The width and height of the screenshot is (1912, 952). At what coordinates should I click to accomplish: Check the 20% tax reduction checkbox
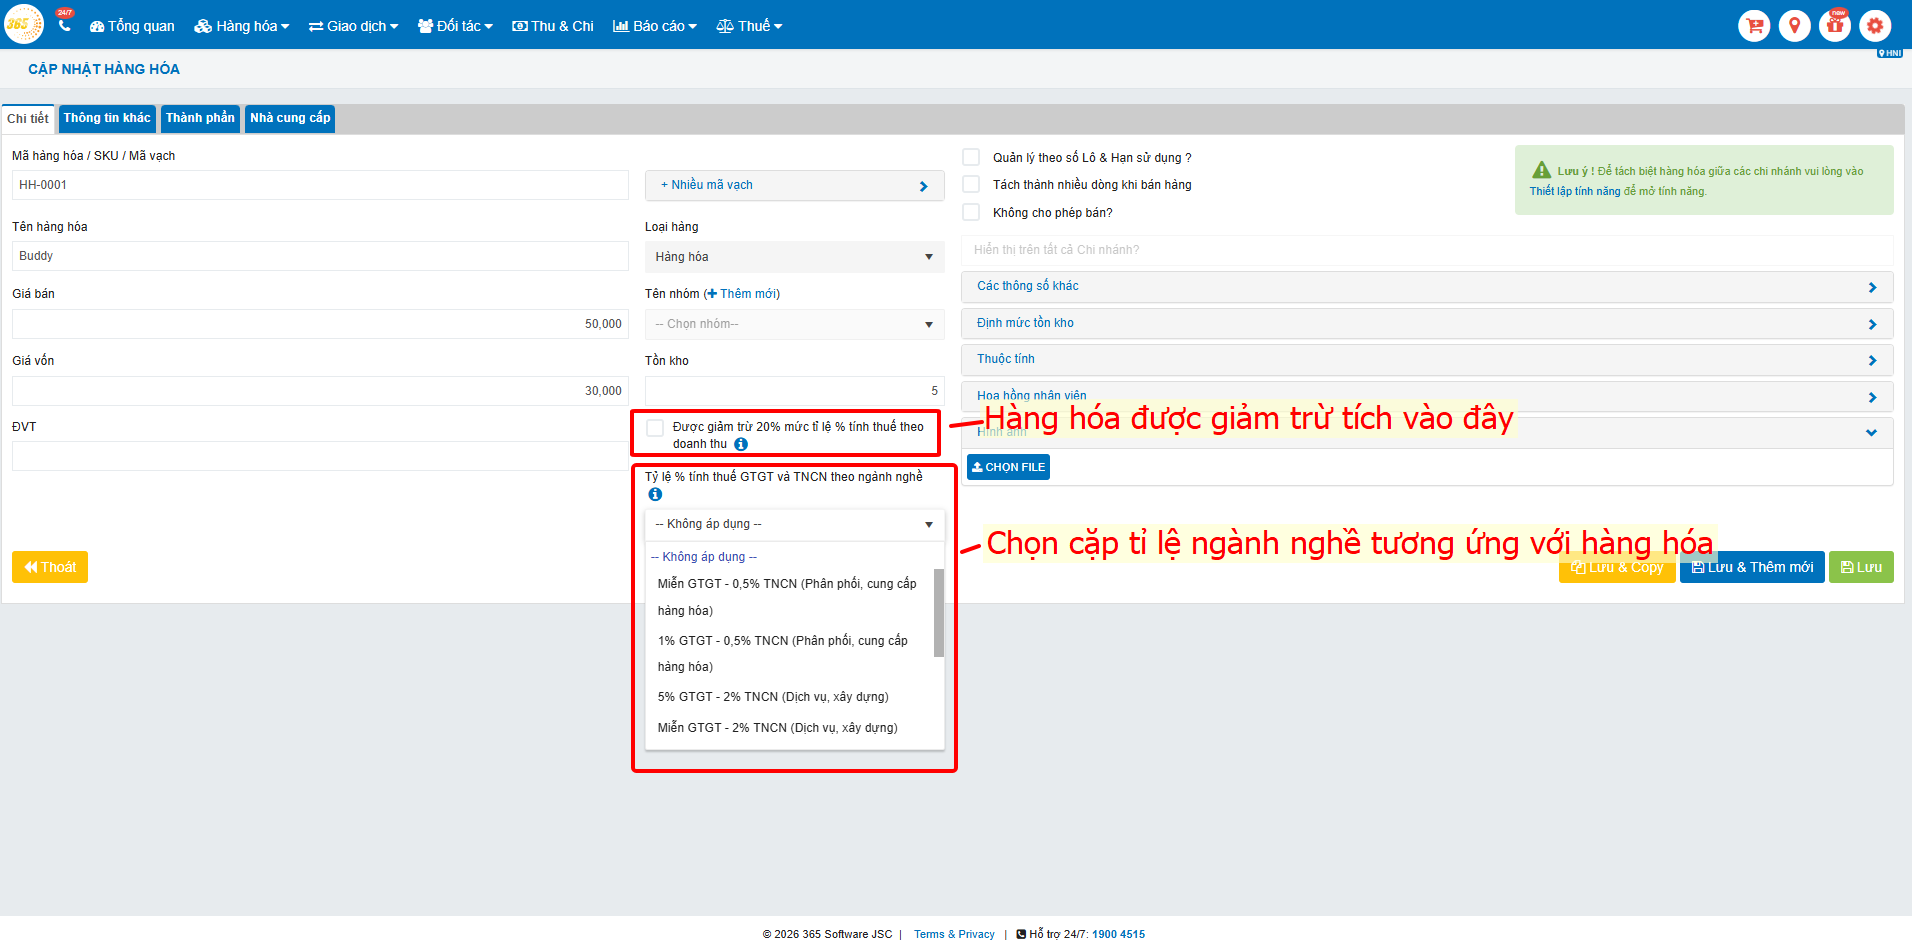(655, 428)
